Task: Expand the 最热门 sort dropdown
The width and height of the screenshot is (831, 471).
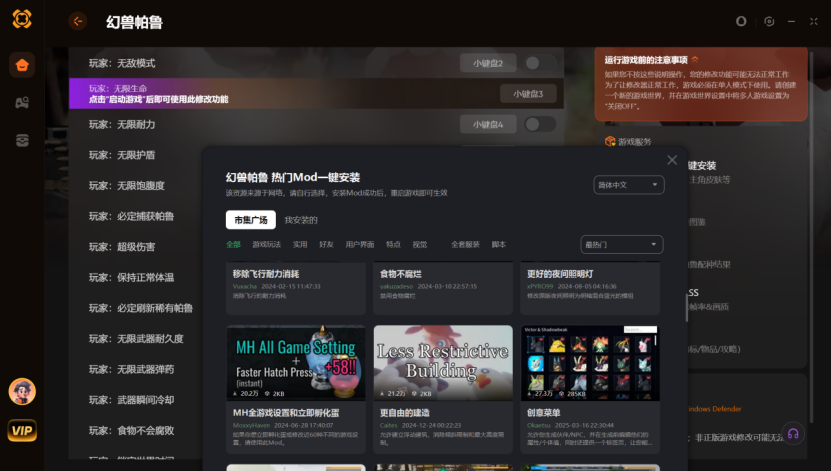Action: pyautogui.click(x=621, y=244)
